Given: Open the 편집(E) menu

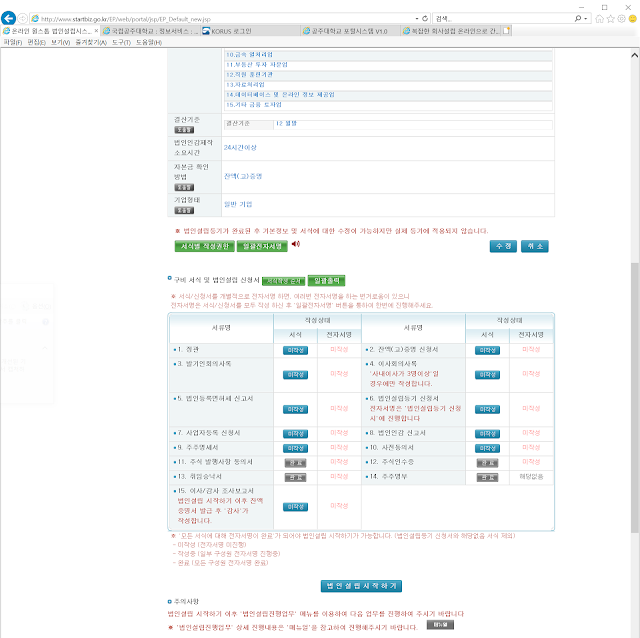Looking at the screenshot, I should [36, 42].
